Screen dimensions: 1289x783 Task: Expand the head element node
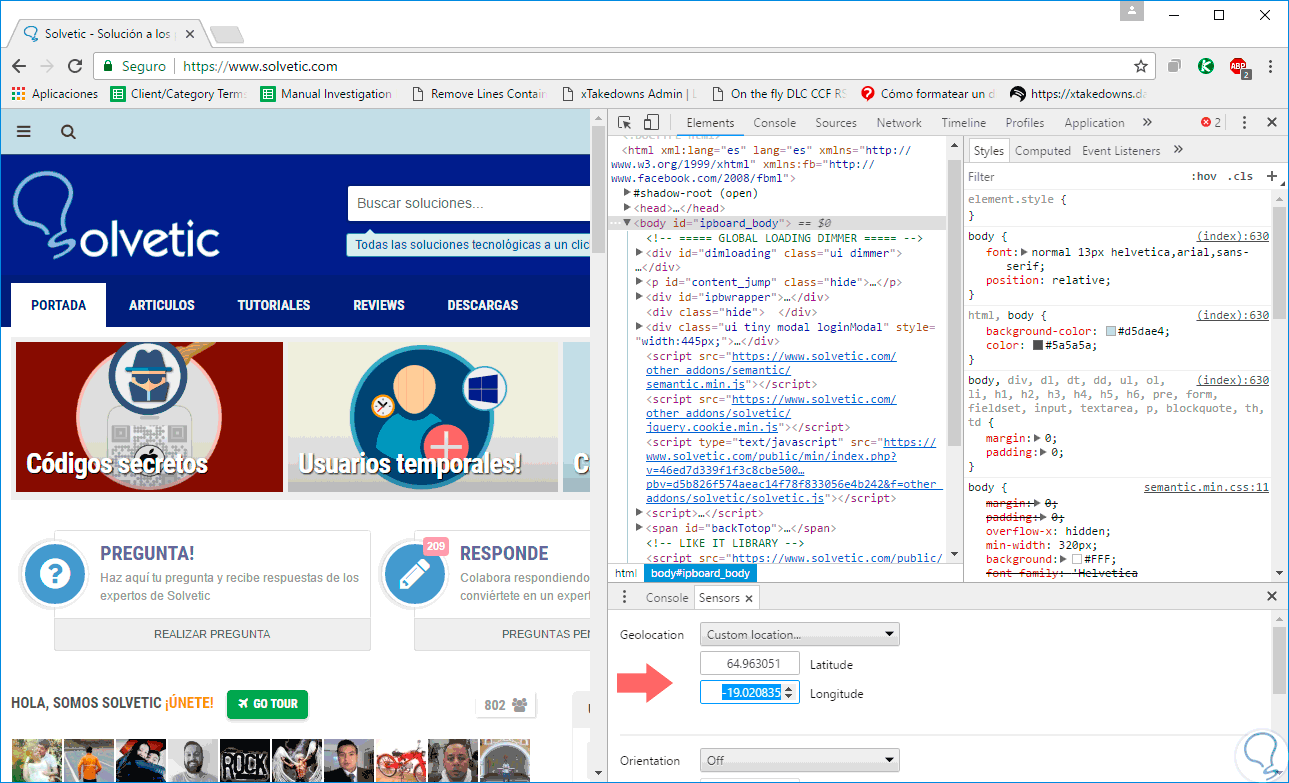[627, 208]
